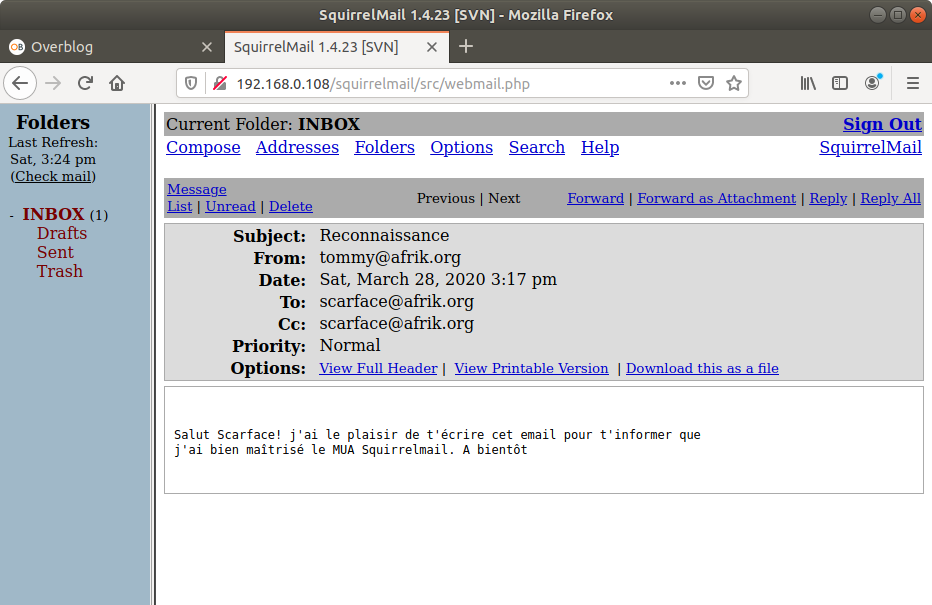Open the Firefox hamburger menu
The height and width of the screenshot is (605, 932).
click(913, 83)
